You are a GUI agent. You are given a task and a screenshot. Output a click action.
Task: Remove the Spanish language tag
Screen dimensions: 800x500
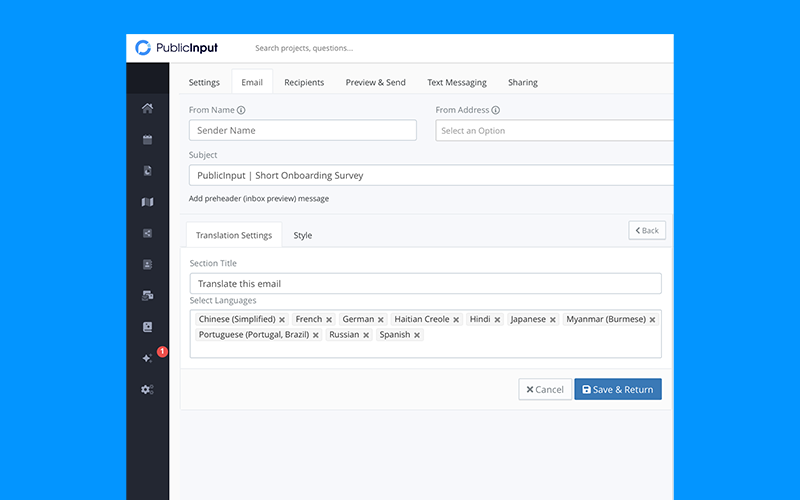[x=417, y=335]
